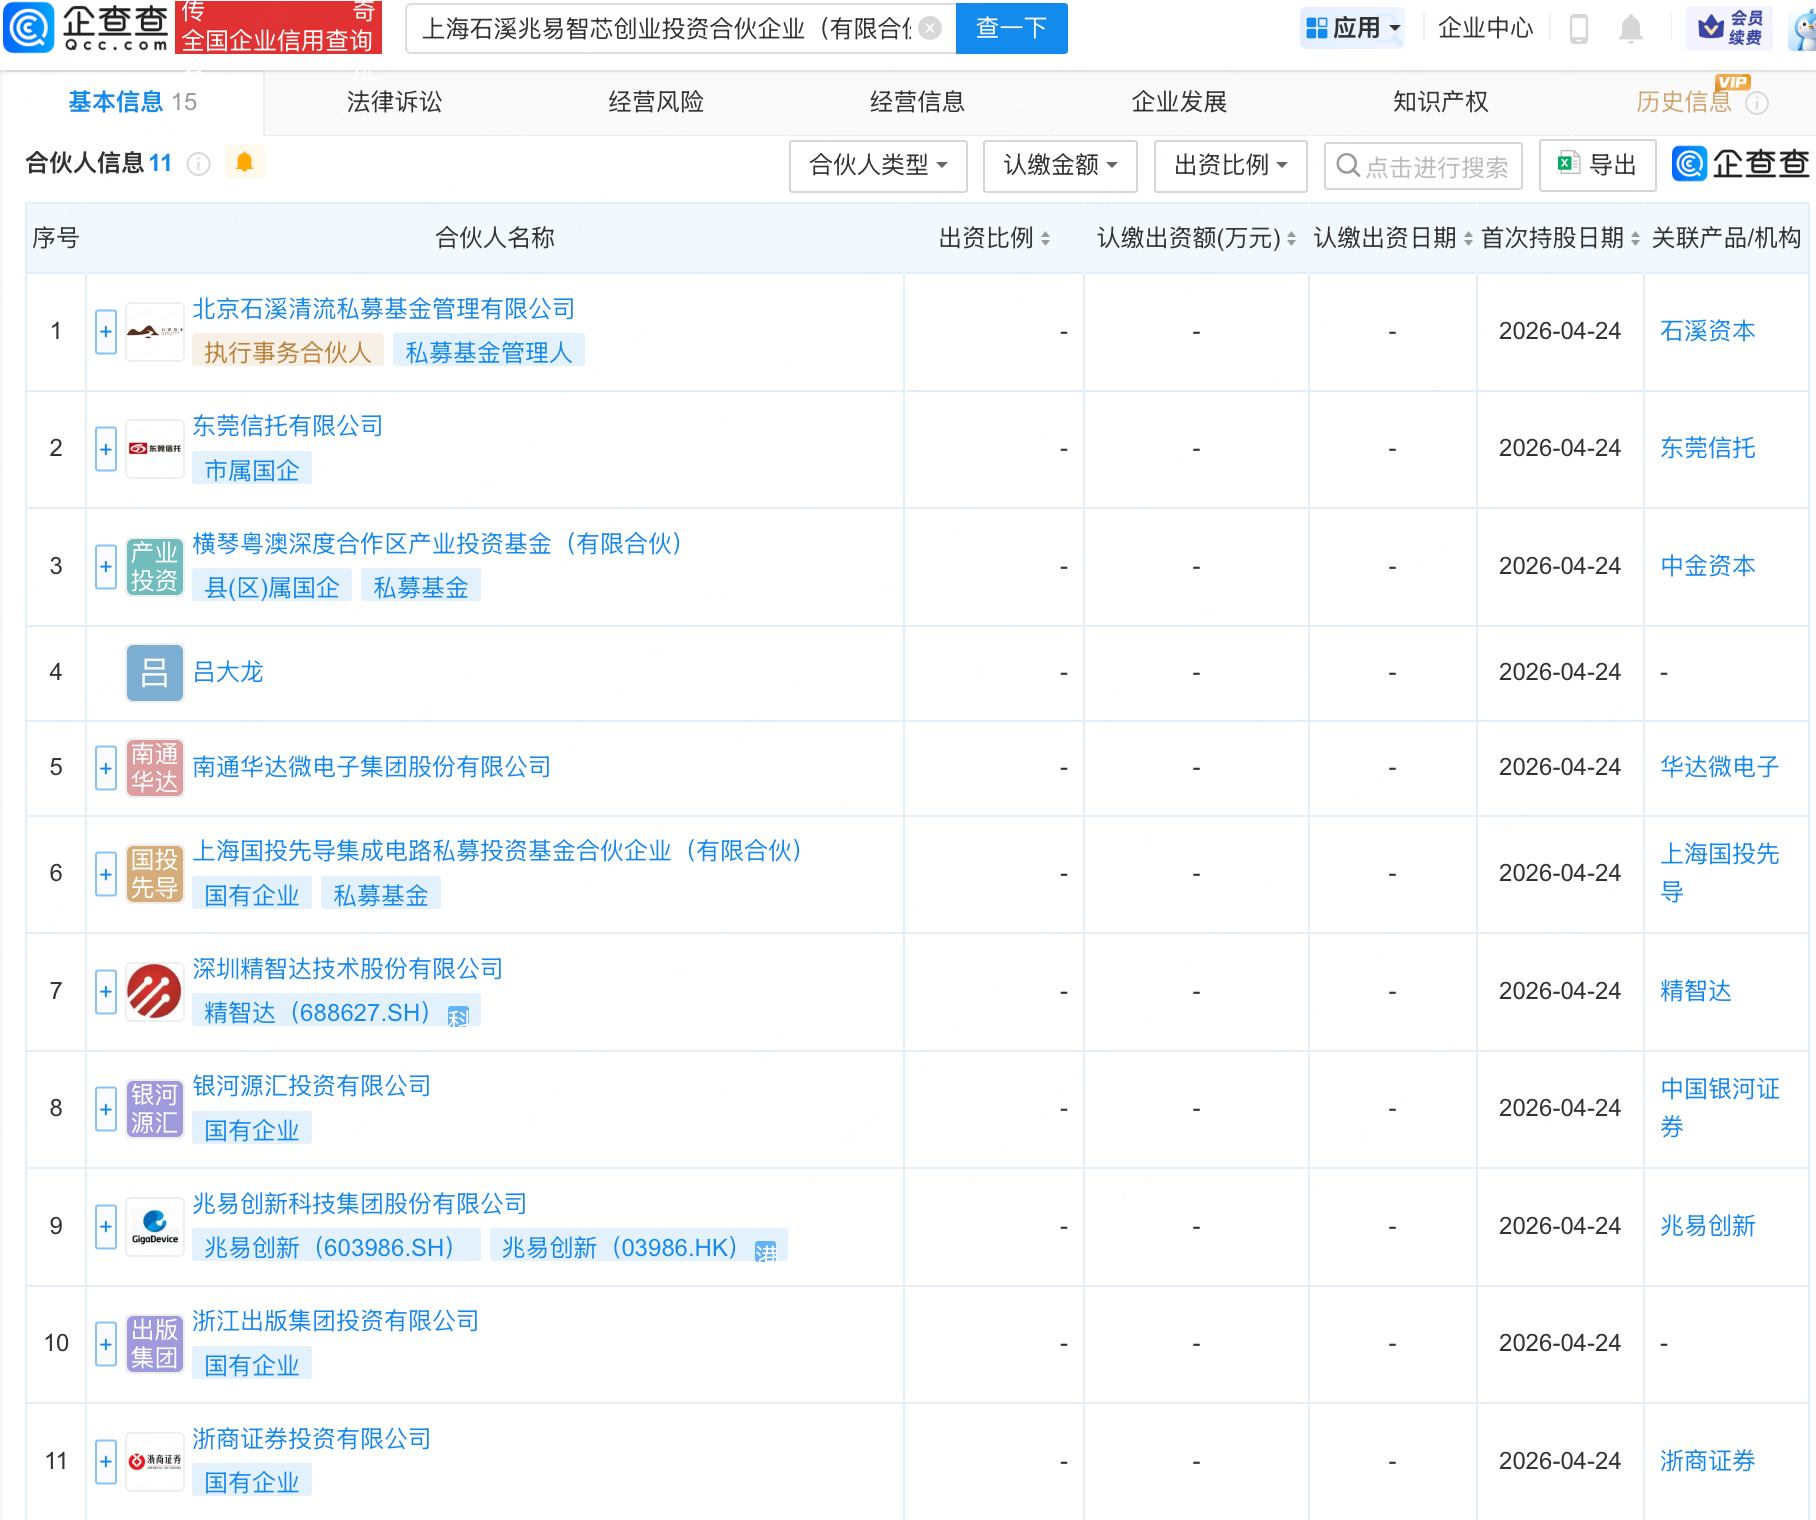
Task: Open the 兆易创新科技集团股份有限公司 link
Action: (359, 1204)
